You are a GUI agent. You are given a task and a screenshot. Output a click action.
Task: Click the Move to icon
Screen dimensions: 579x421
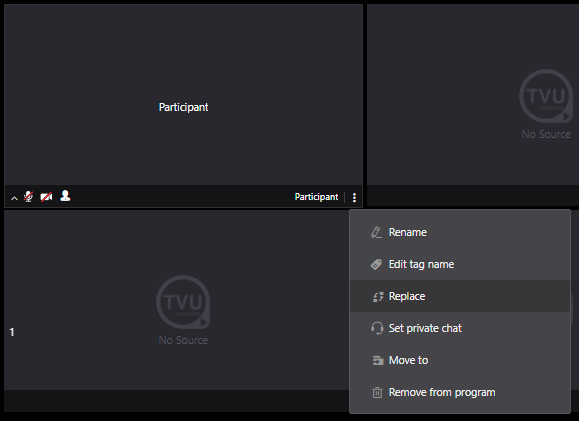tap(378, 360)
